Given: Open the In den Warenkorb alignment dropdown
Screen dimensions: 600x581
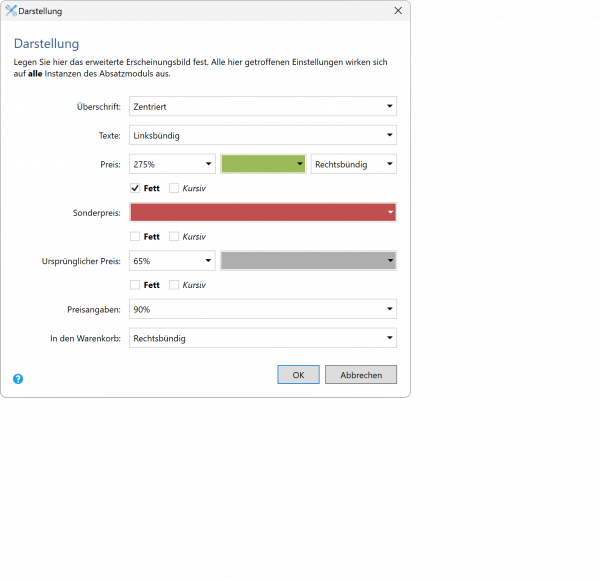Looking at the screenshot, I should click(x=262, y=338).
